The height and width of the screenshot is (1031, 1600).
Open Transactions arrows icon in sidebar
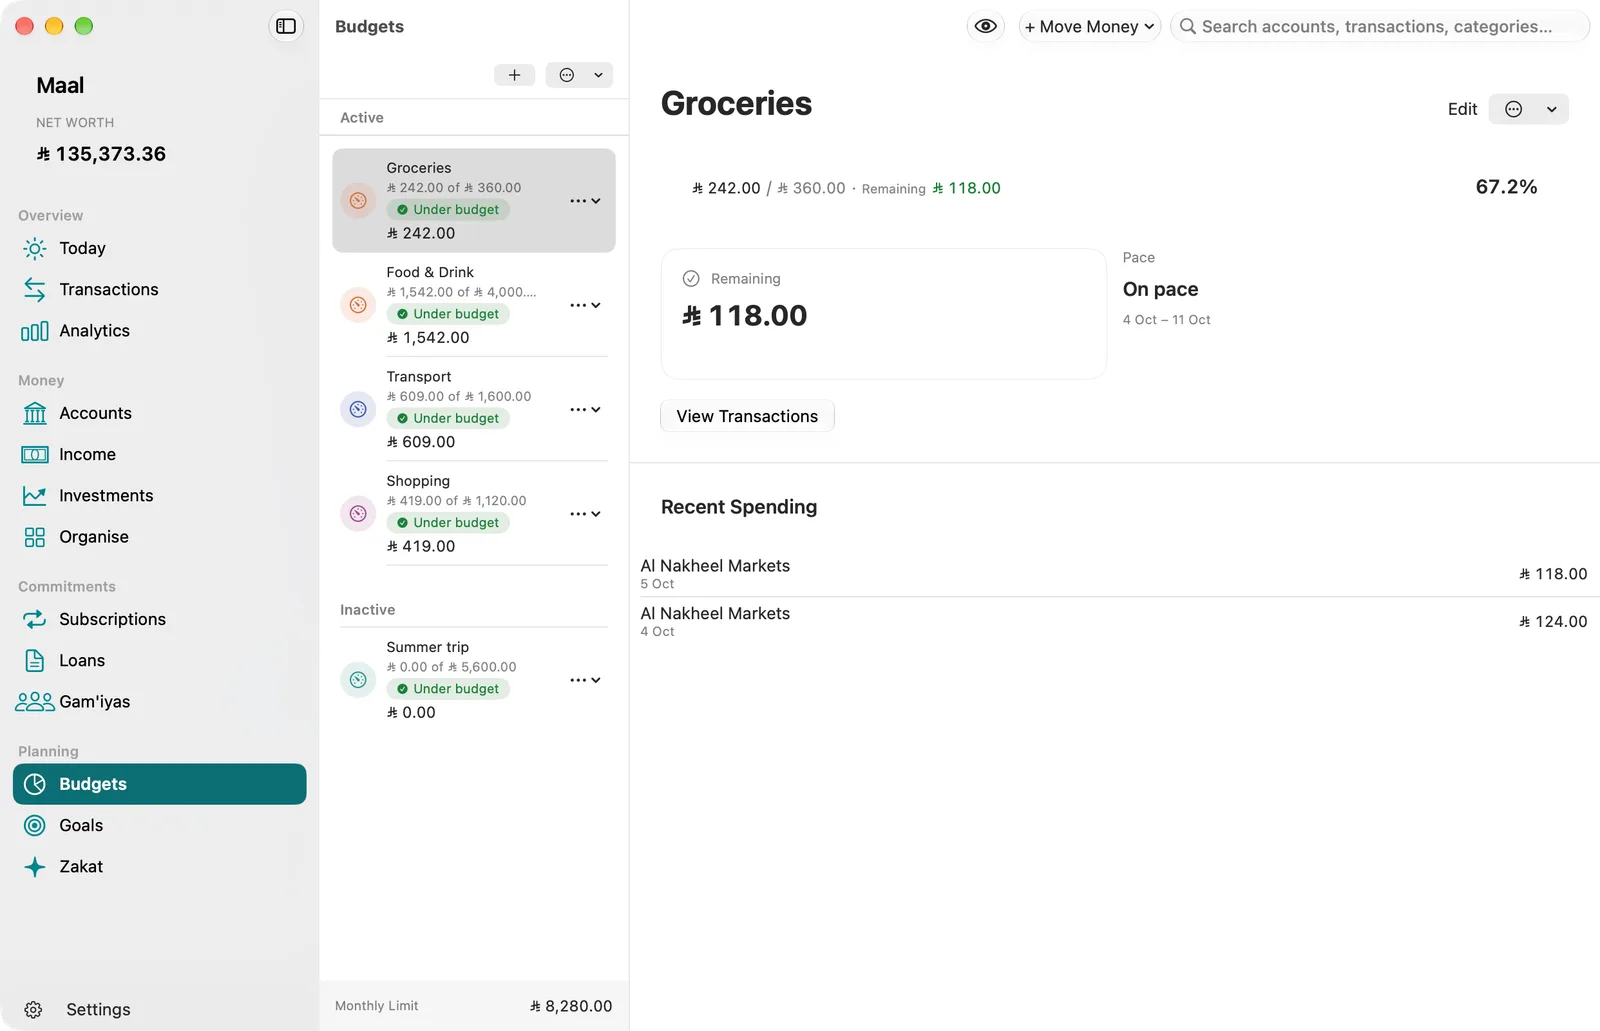coord(35,289)
